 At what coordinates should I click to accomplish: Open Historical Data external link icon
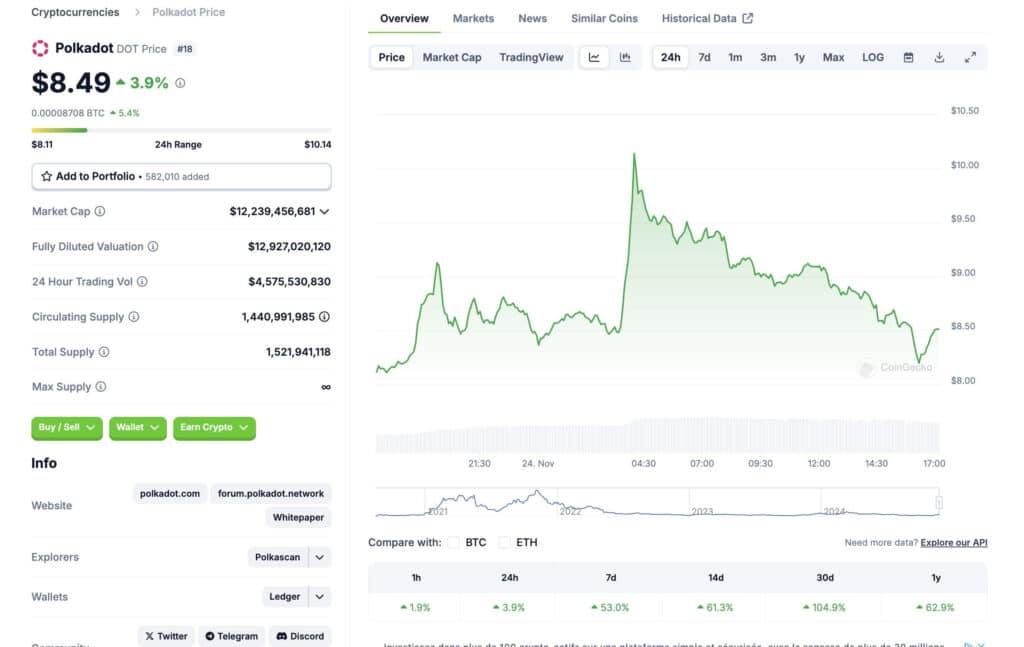tap(748, 18)
